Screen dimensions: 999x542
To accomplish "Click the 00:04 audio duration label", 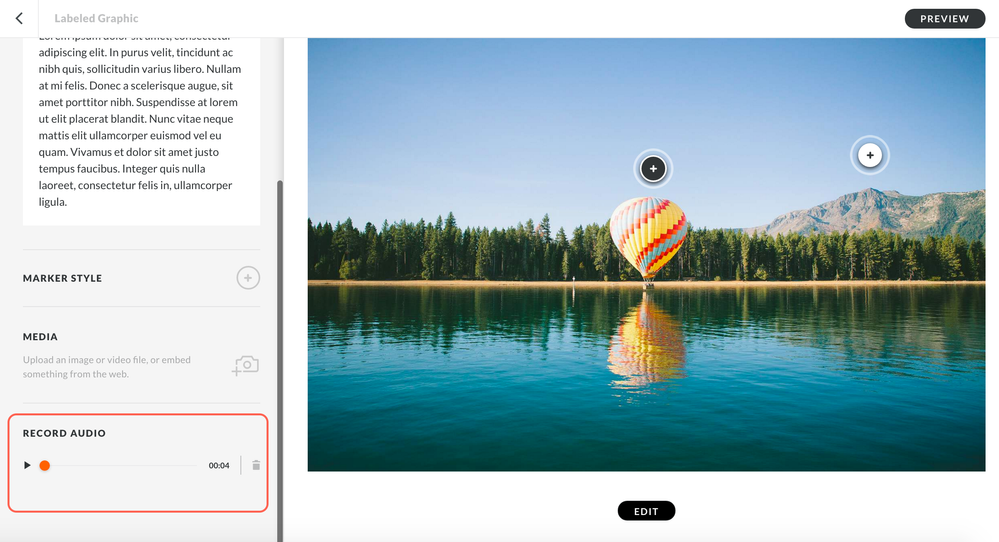I will (x=219, y=466).
